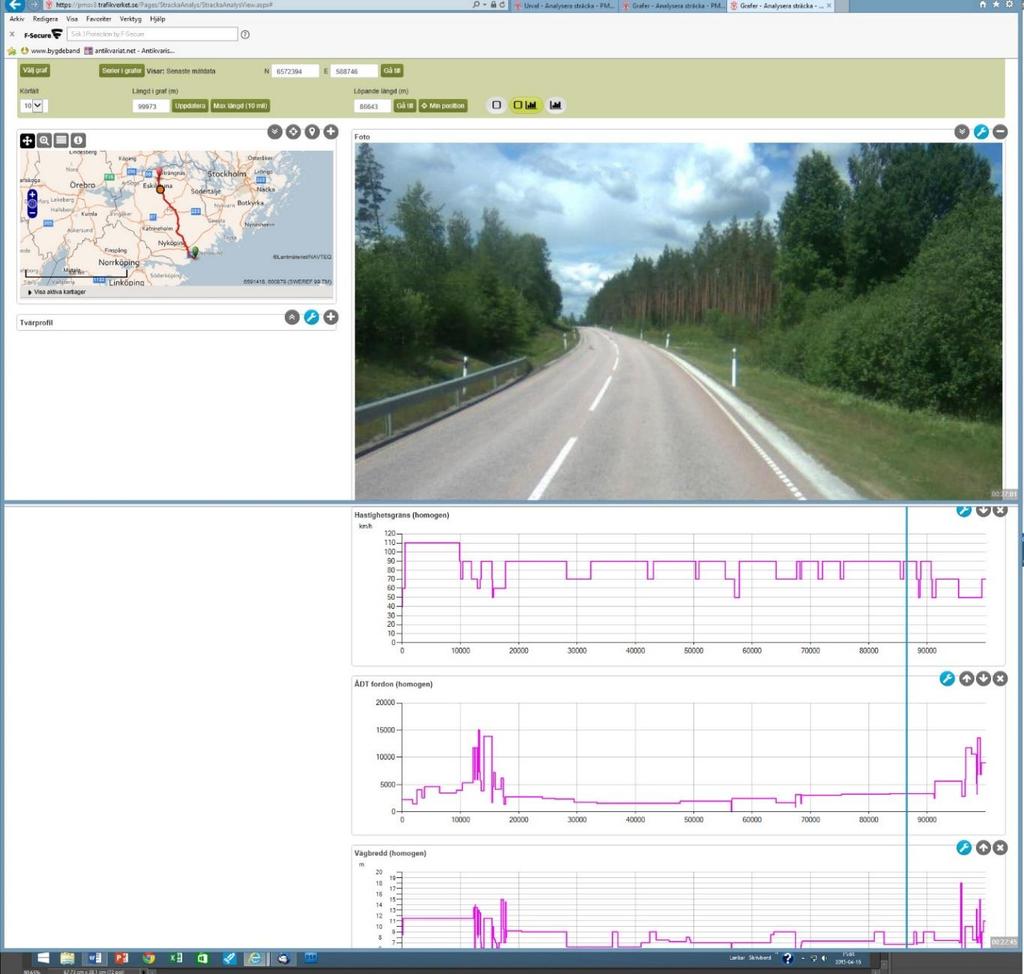Screen dimensions: 1024x974
Task: Enlarge the map panel with the plus icon
Action: click(331, 132)
